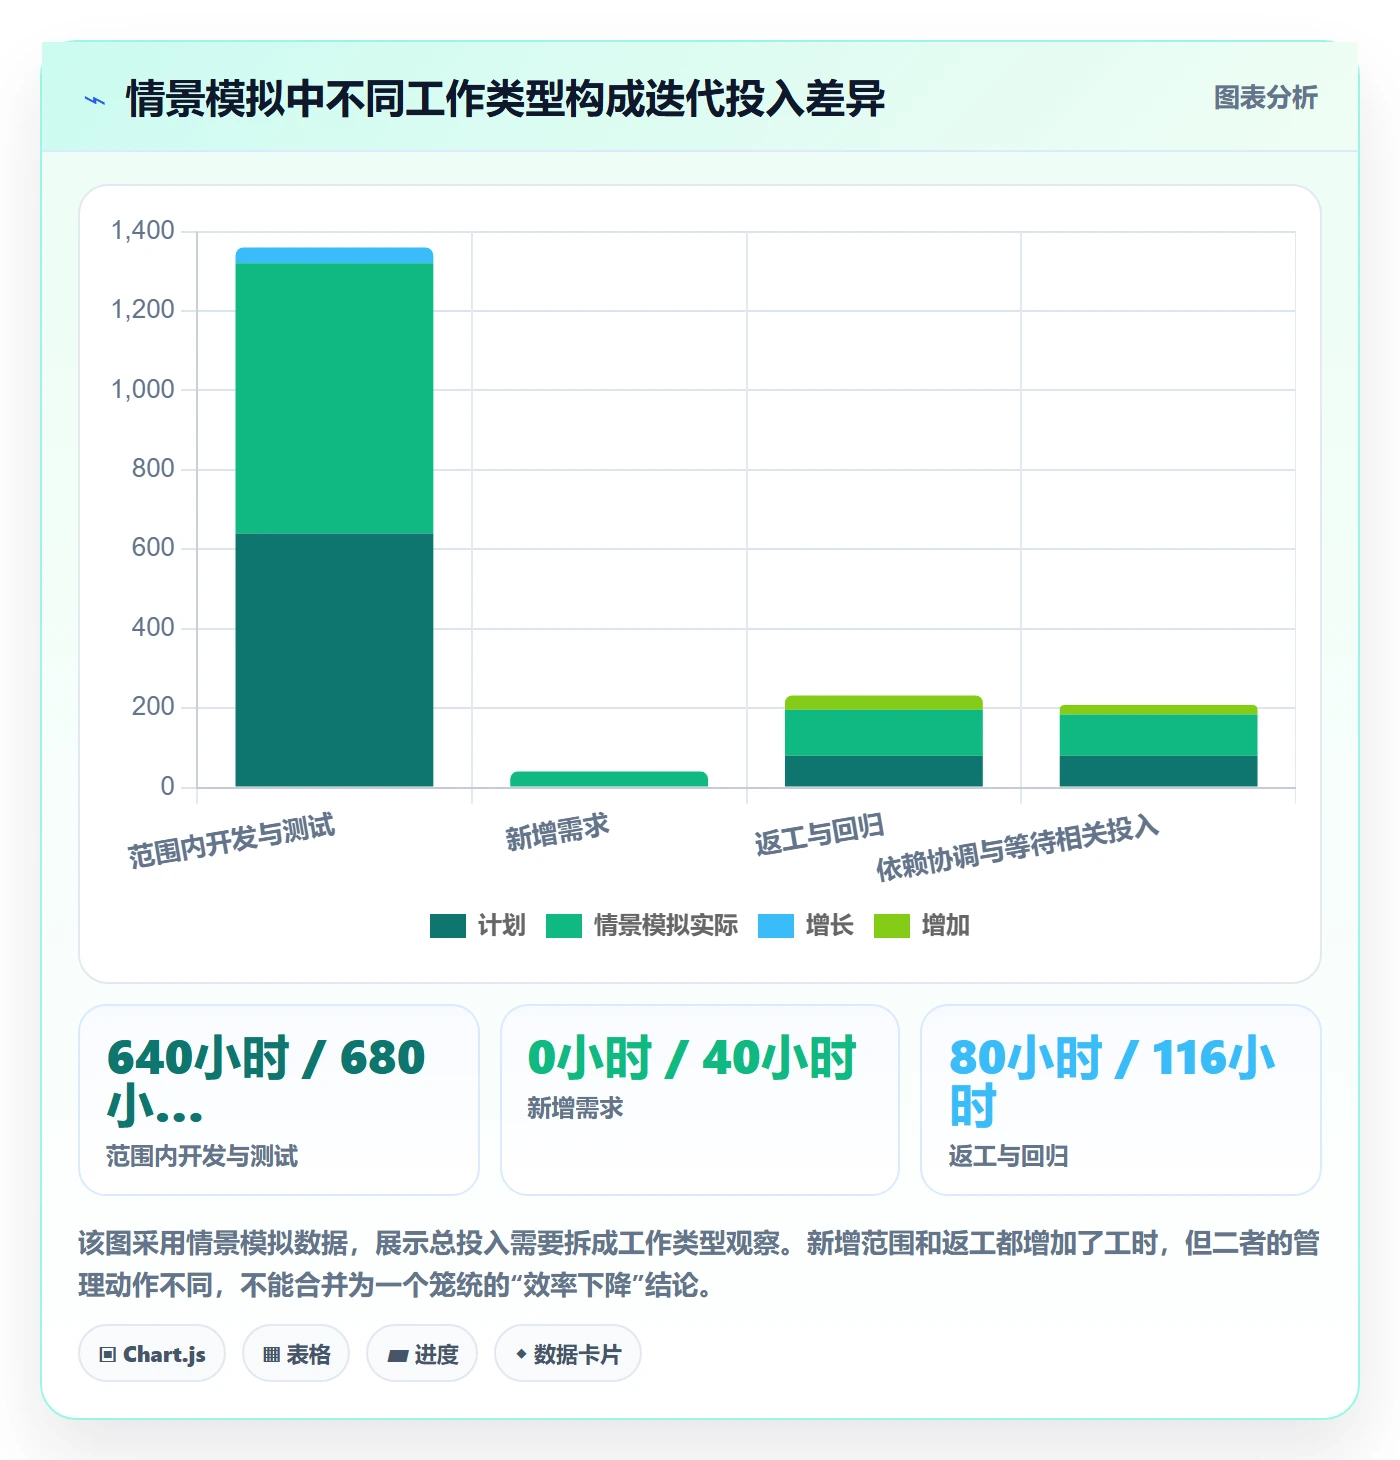Click the 200 y-axis tick label

(153, 707)
